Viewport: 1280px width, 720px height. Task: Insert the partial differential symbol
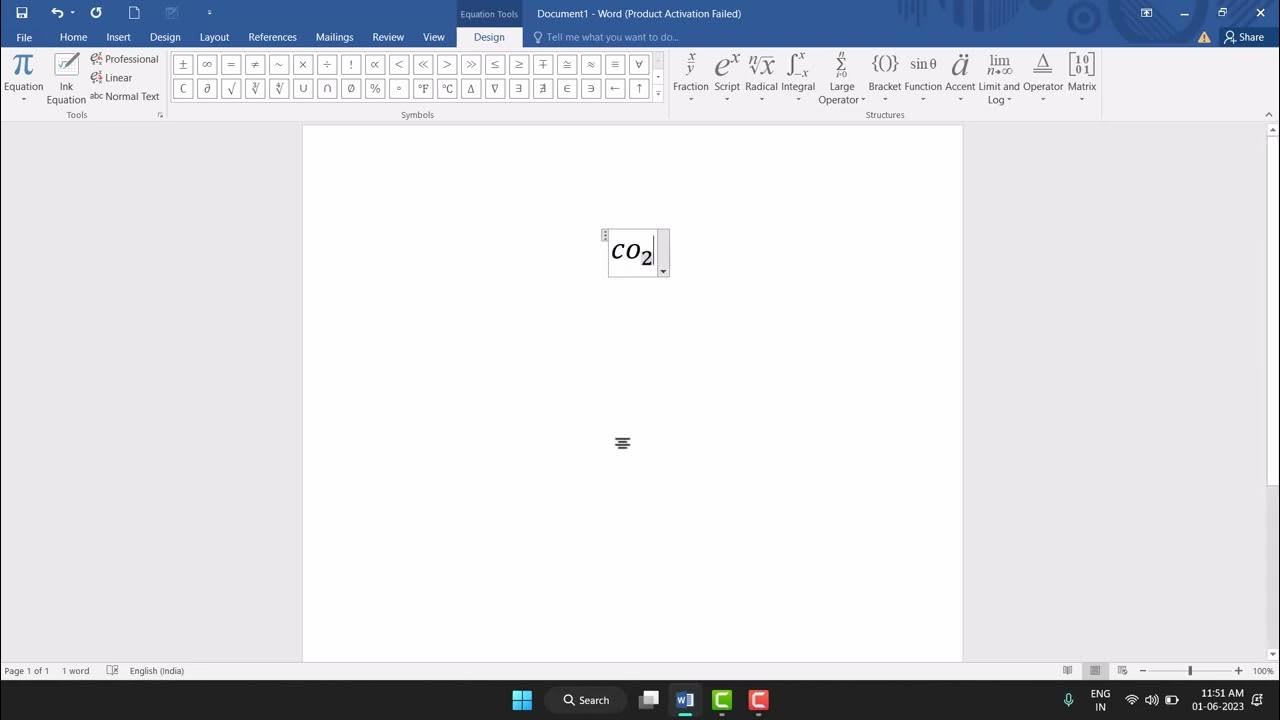click(207, 88)
